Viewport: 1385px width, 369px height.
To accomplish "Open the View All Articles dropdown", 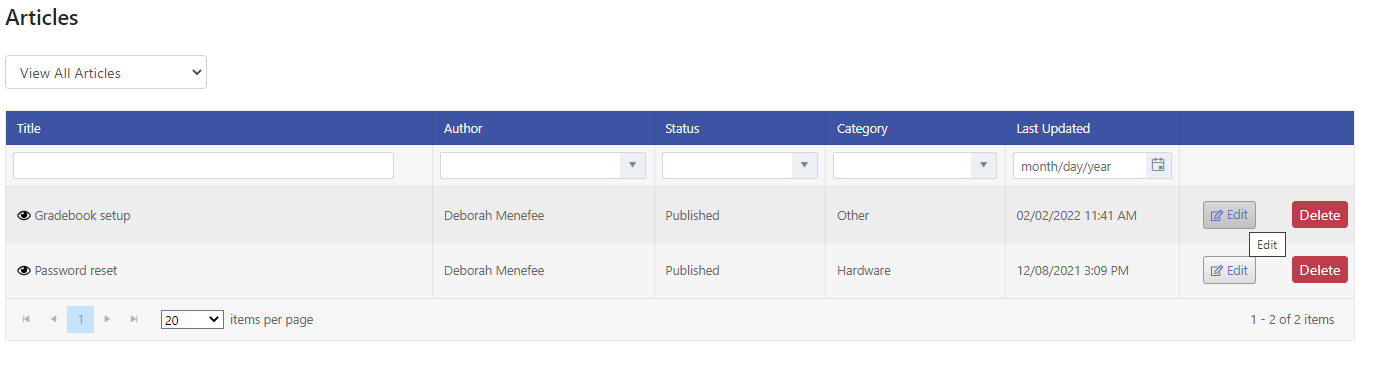I will pyautogui.click(x=106, y=72).
